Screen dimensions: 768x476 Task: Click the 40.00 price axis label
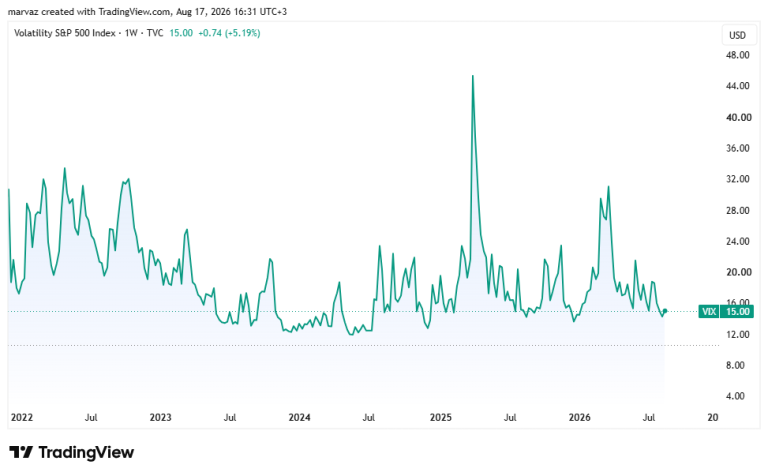click(x=738, y=118)
